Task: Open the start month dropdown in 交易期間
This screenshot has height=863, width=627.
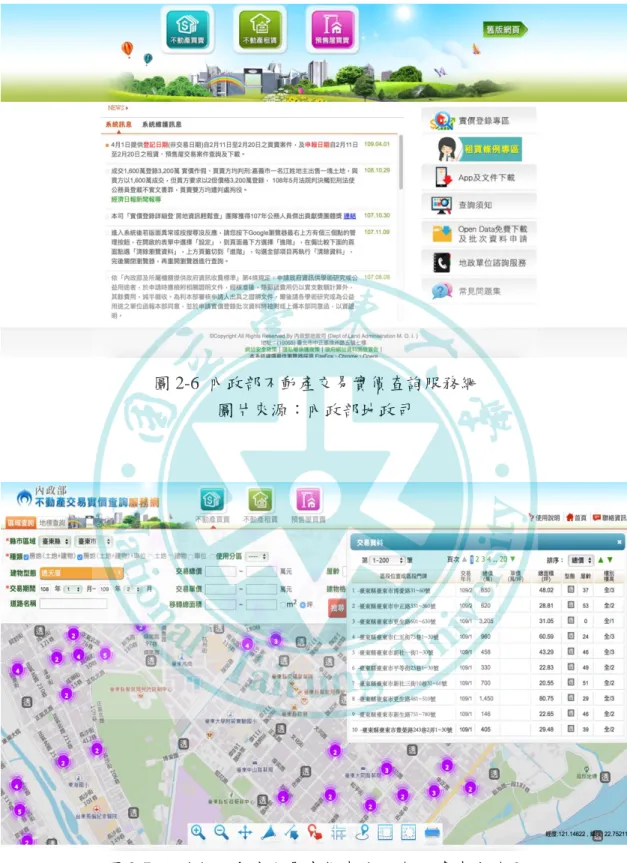Action: tap(73, 589)
